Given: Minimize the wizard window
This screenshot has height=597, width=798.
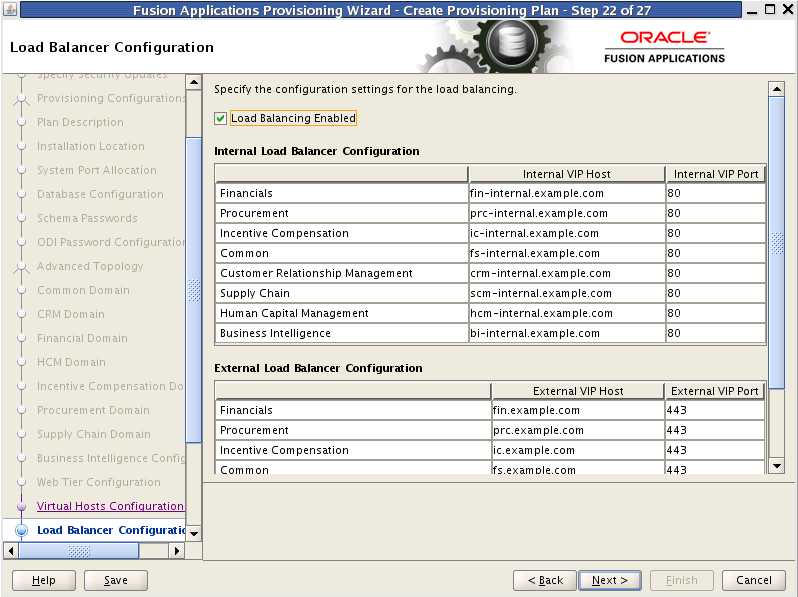Looking at the screenshot, I should (752, 10).
